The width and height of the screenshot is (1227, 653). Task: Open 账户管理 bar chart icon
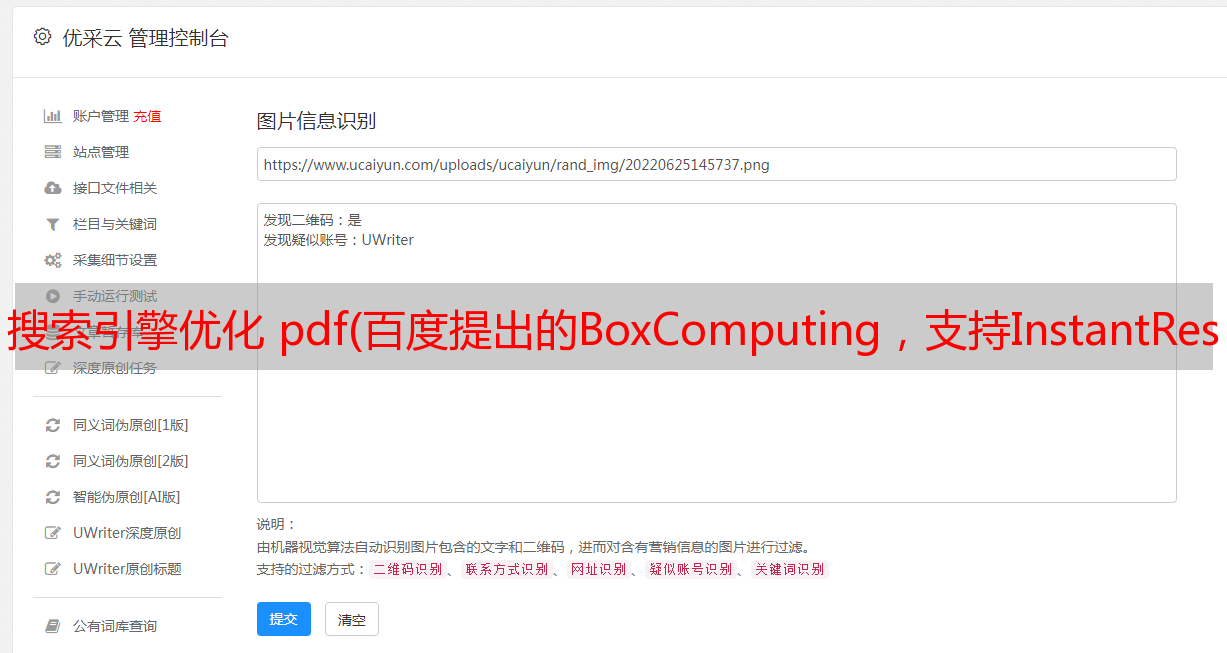tap(53, 116)
